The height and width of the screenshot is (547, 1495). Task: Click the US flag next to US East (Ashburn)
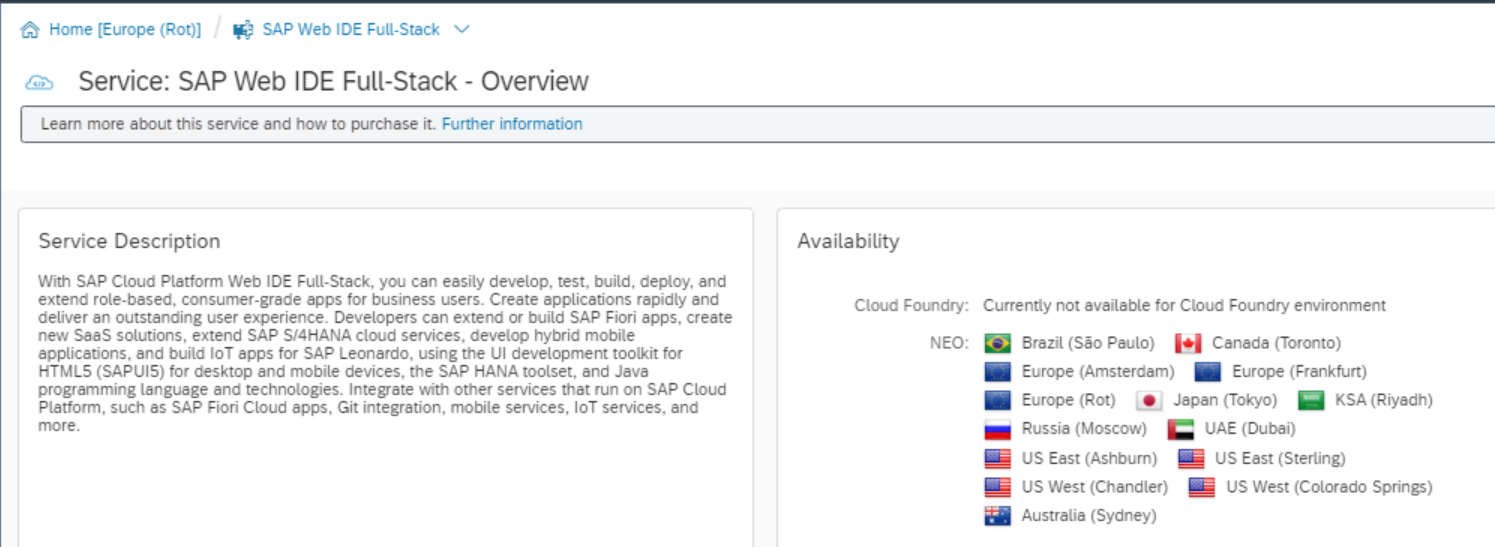[997, 459]
